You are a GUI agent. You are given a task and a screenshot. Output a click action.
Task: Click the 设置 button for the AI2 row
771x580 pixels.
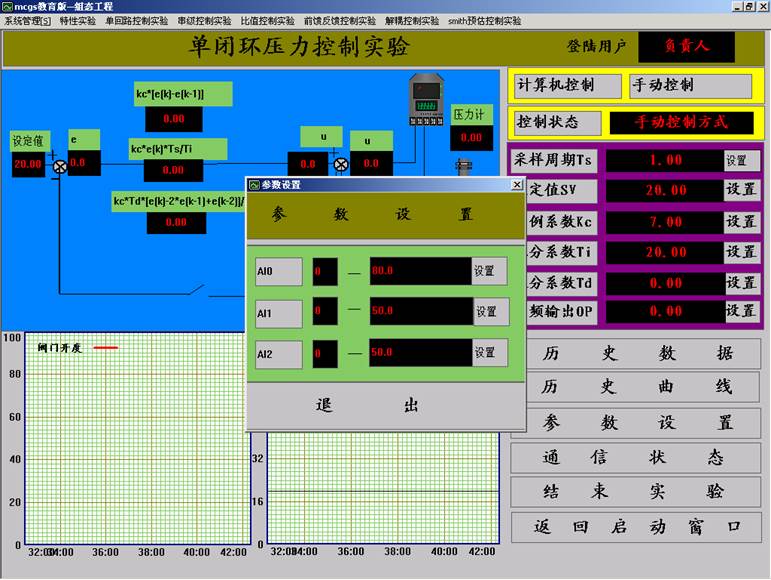click(488, 353)
